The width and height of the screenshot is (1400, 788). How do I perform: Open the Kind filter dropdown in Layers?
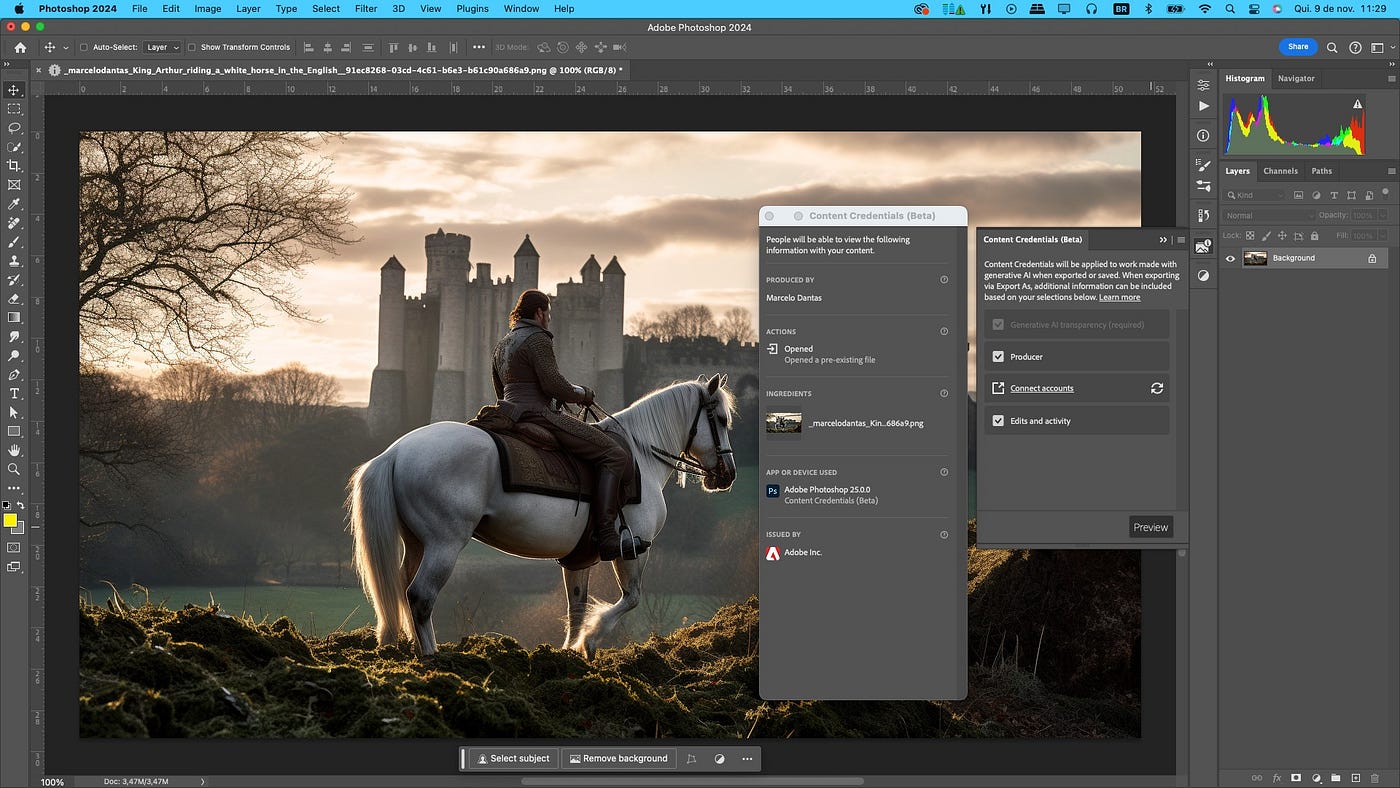[1255, 195]
